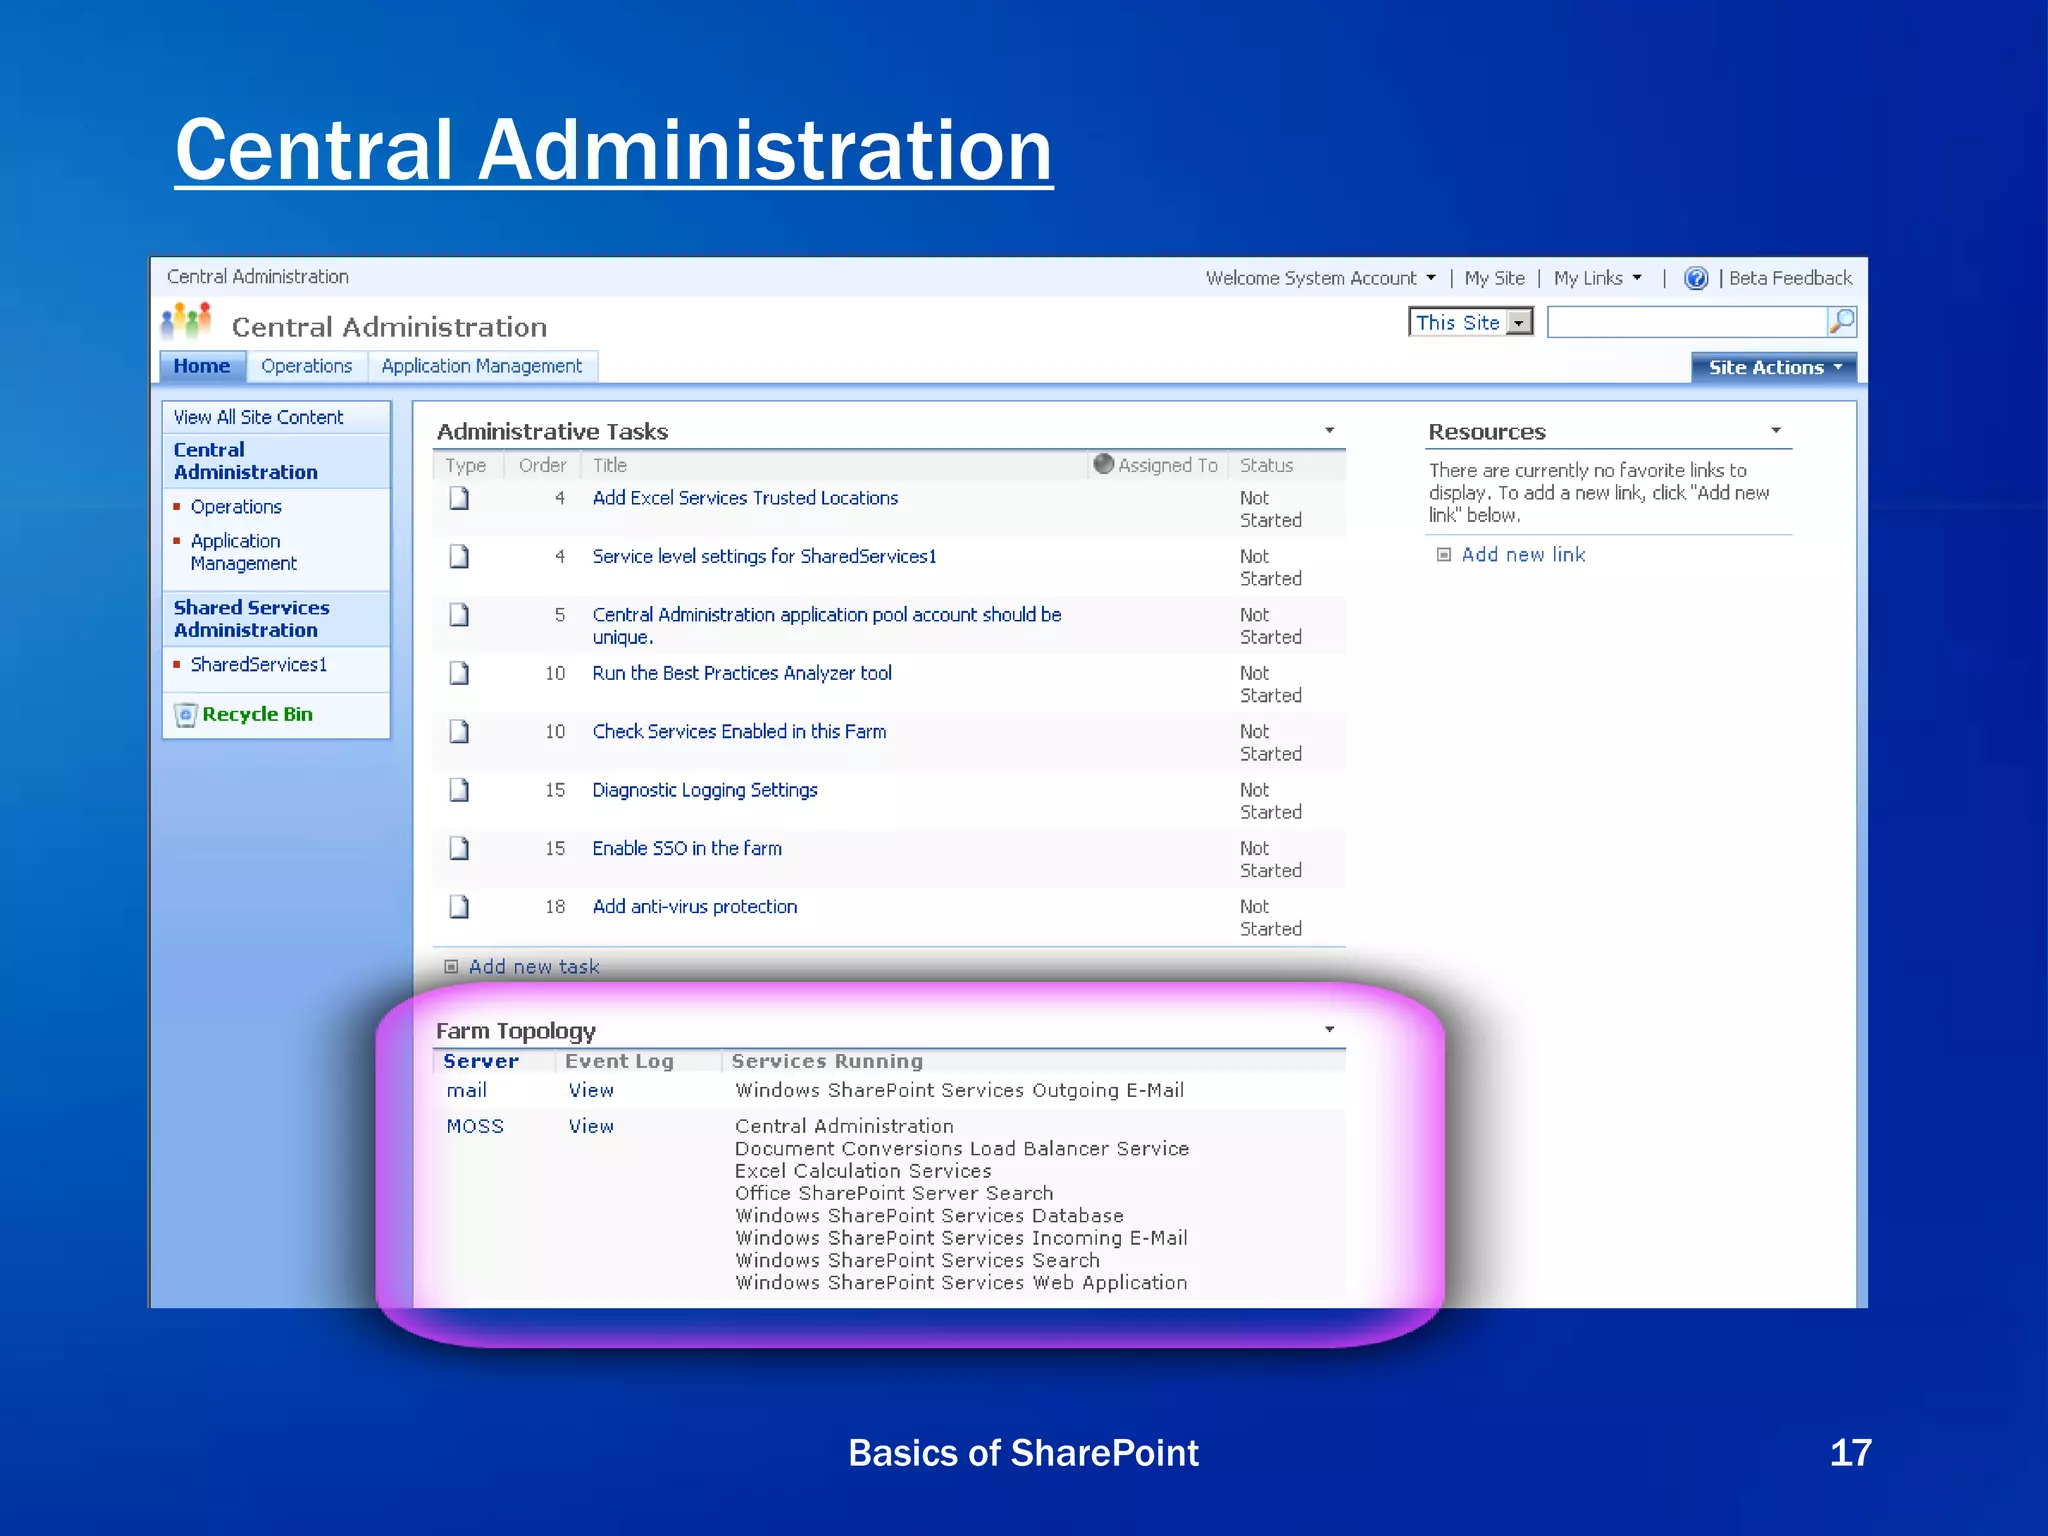Click document icon for anti-virus protection row
The height and width of the screenshot is (1536, 2048).
pyautogui.click(x=459, y=907)
